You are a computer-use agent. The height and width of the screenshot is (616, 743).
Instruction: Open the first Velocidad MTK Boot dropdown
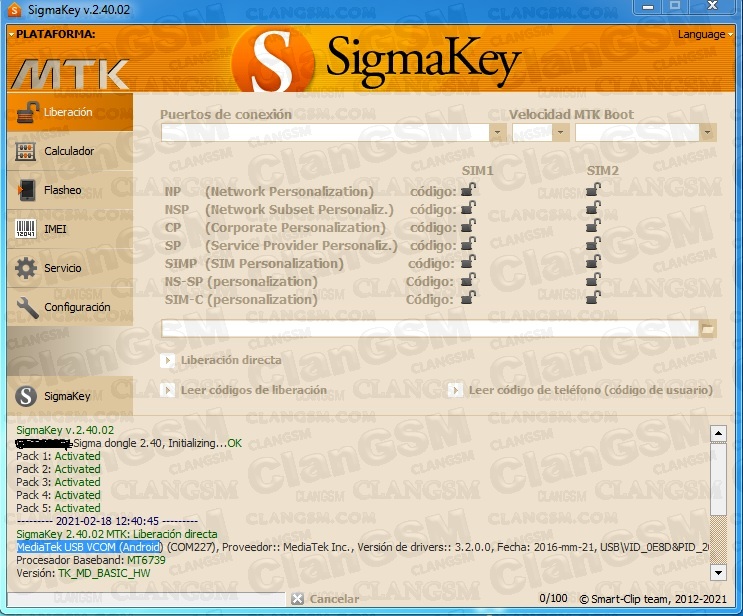click(x=561, y=132)
